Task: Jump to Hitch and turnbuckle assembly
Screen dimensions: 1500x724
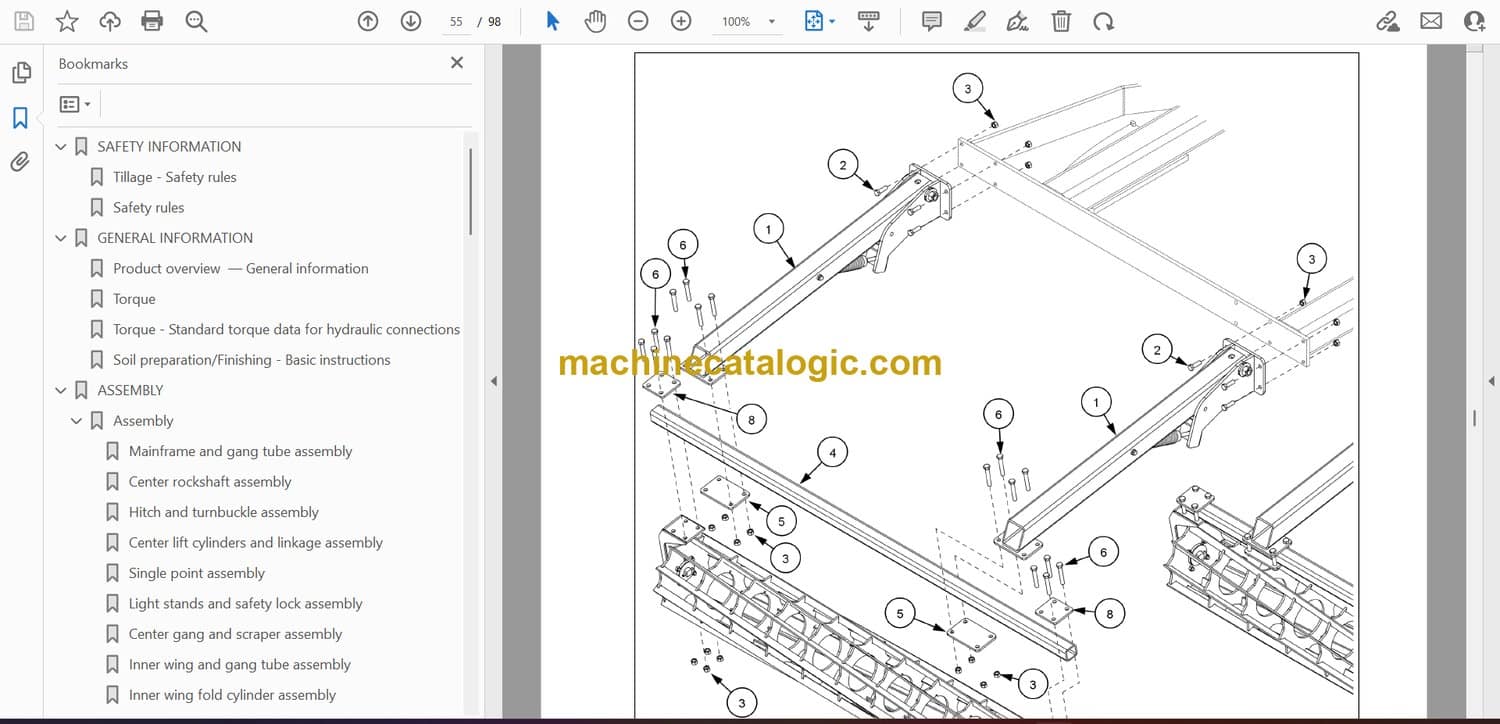Action: click(223, 512)
